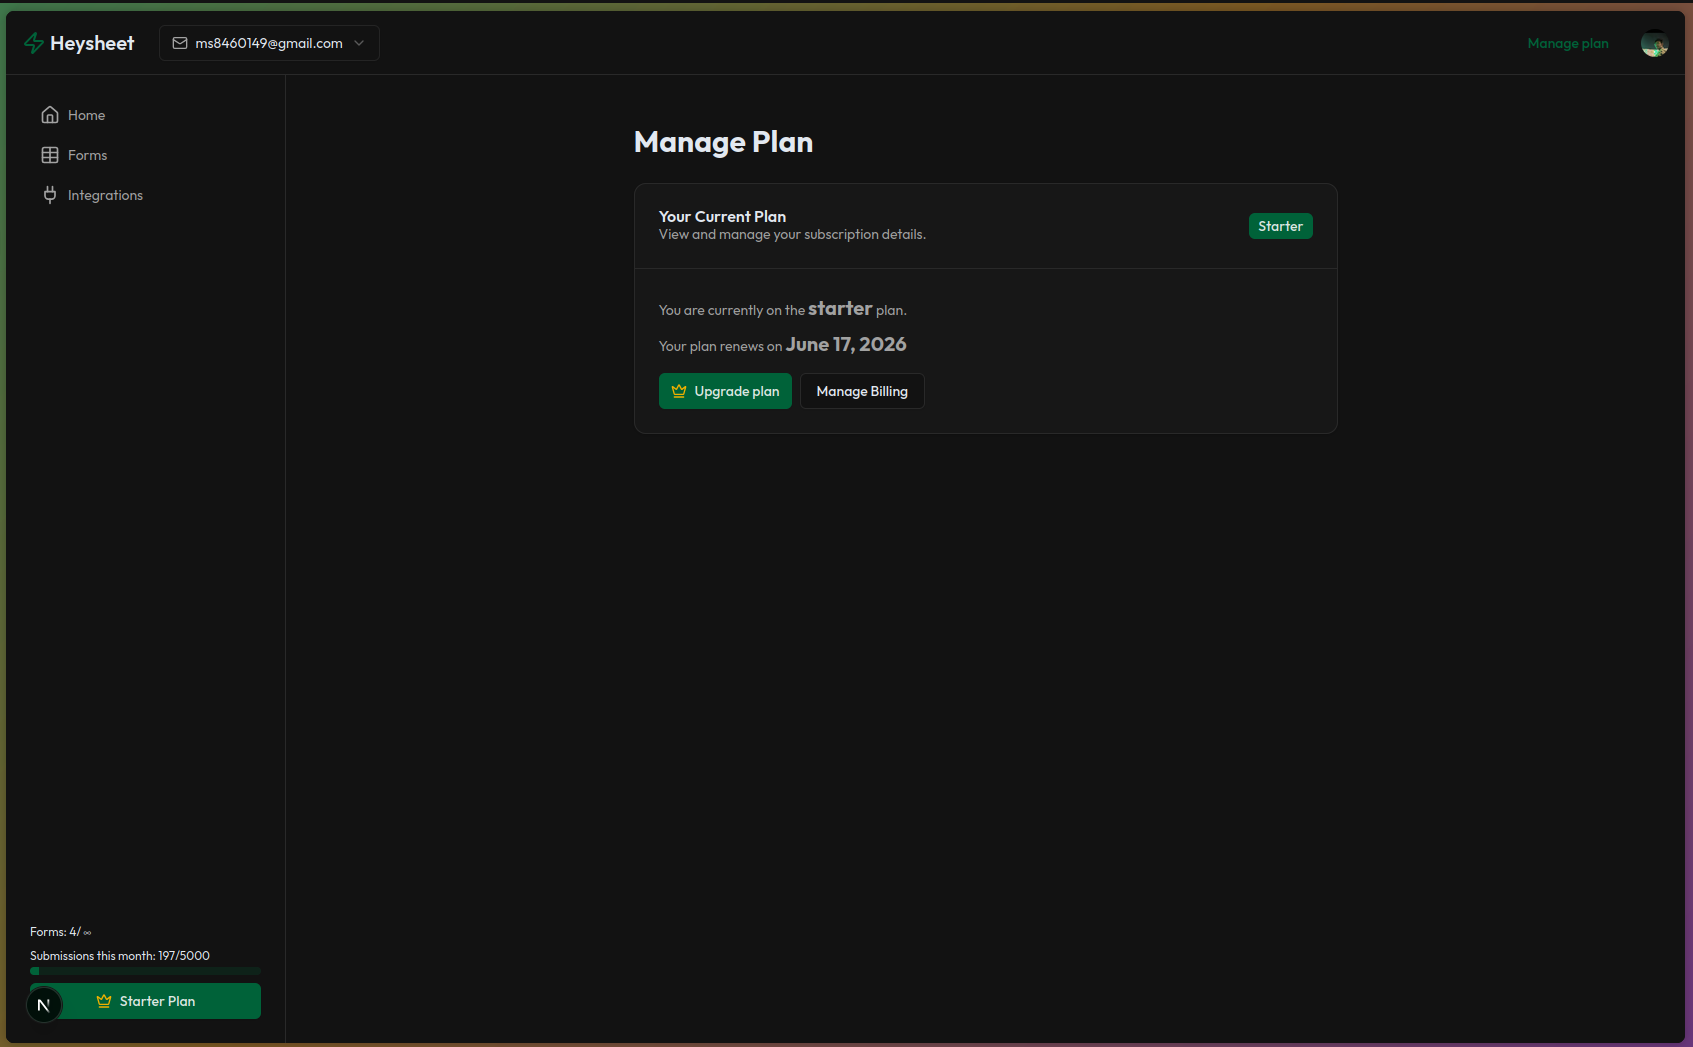This screenshot has height=1047, width=1693.
Task: Click the Heysheet lightning bolt logo
Action: point(33,43)
